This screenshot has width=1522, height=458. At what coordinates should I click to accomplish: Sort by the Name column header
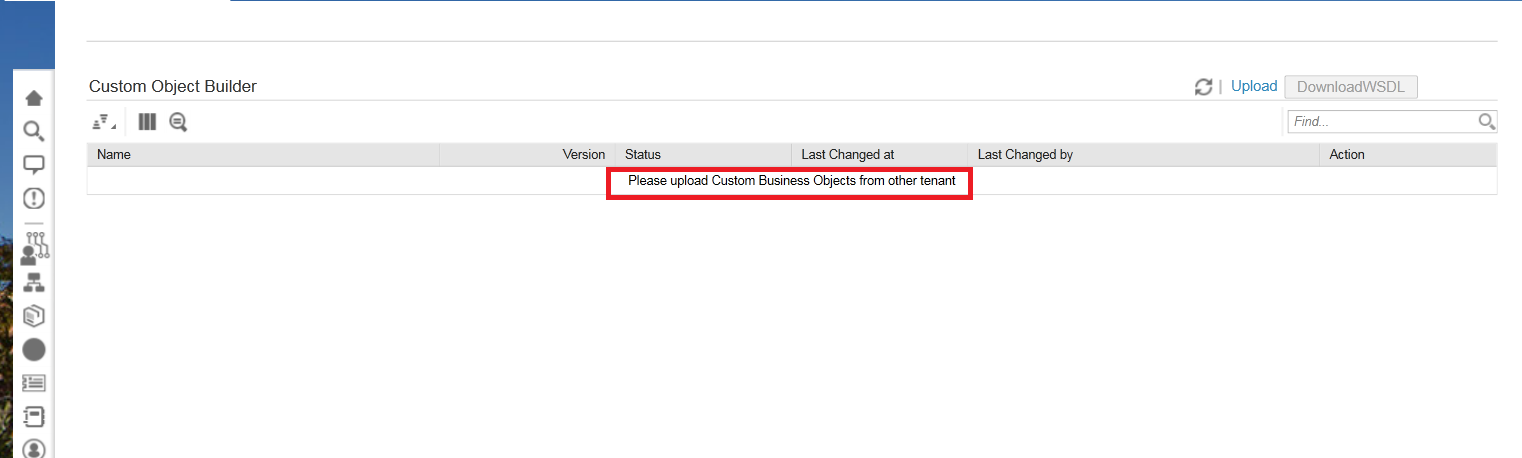click(263, 155)
